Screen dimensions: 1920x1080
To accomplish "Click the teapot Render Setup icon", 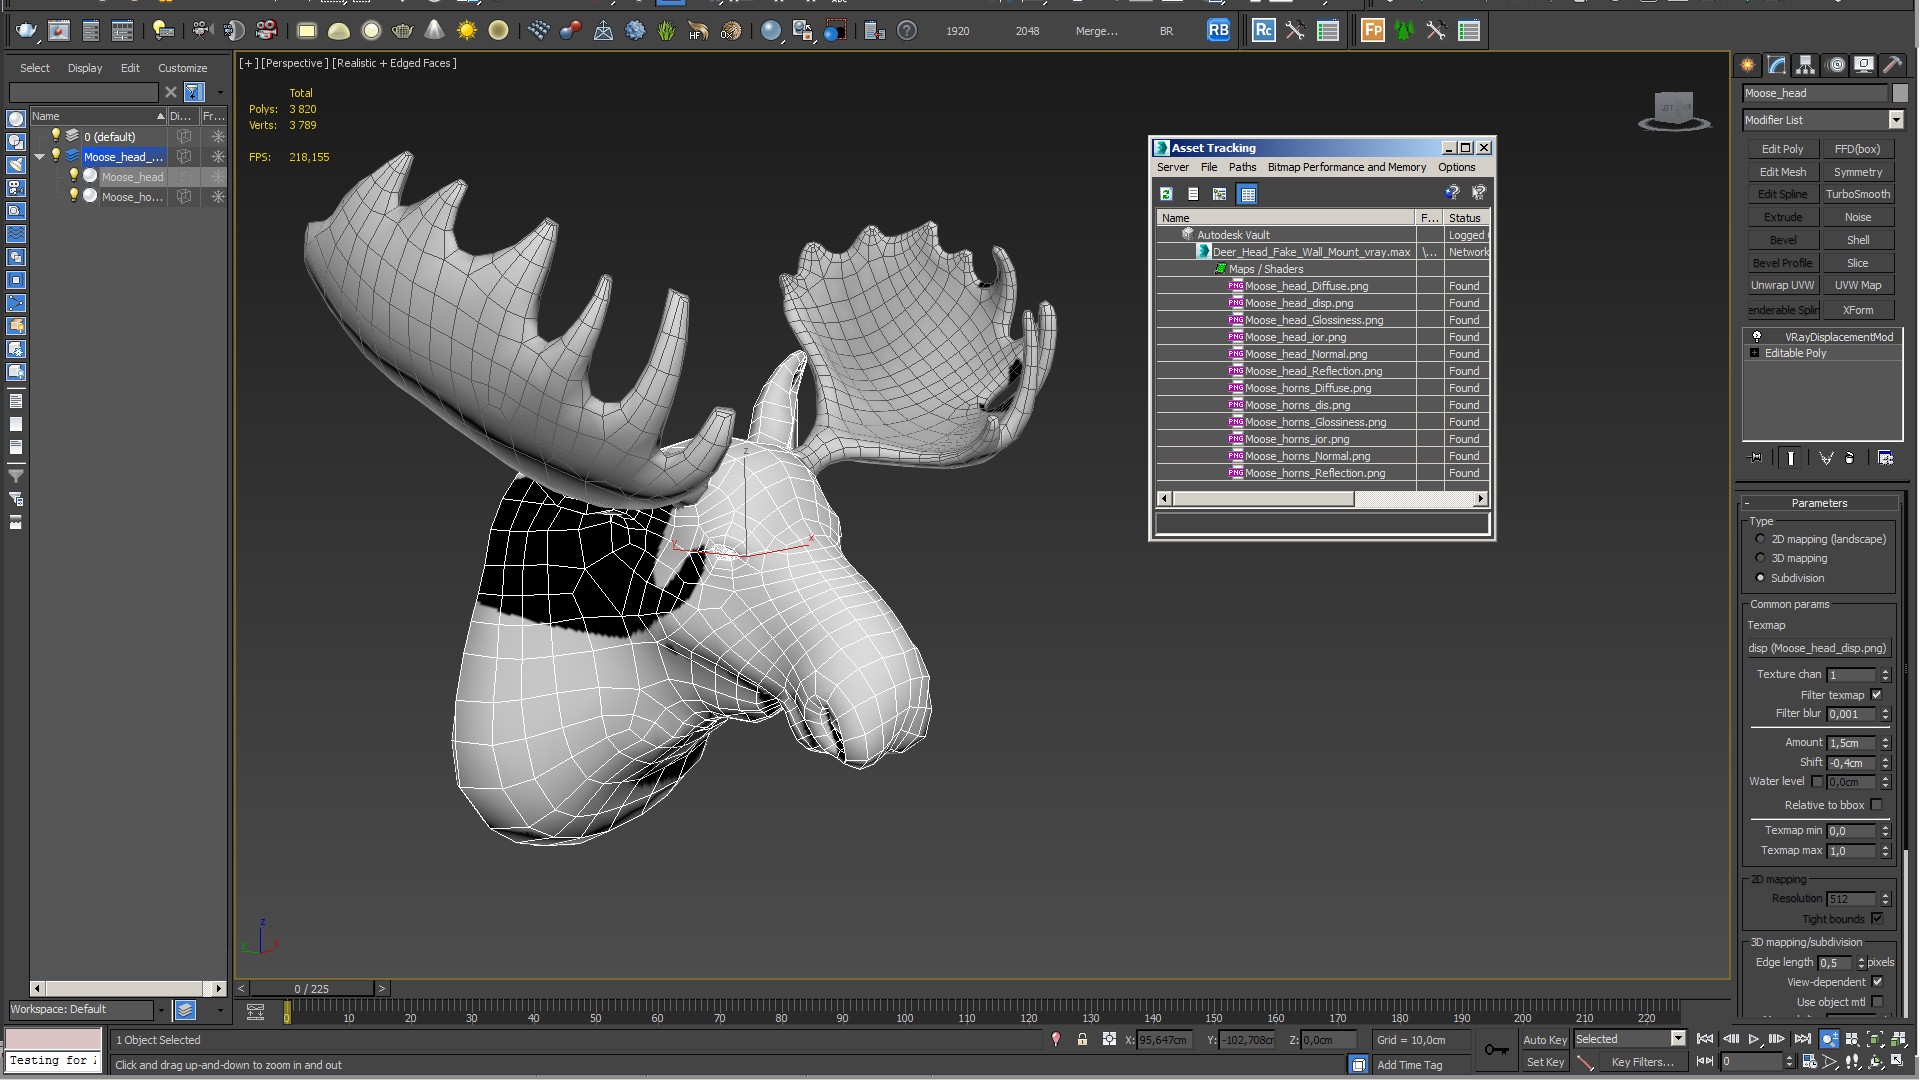I will click(26, 31).
